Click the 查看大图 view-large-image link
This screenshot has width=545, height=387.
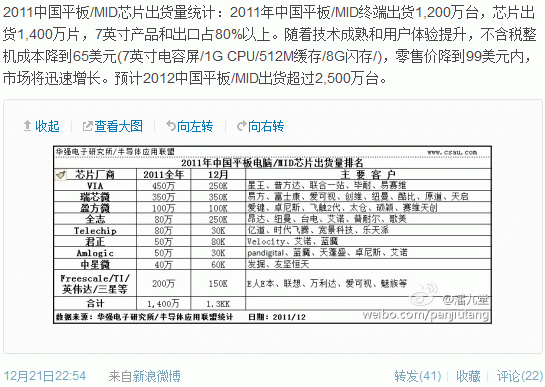(118, 126)
